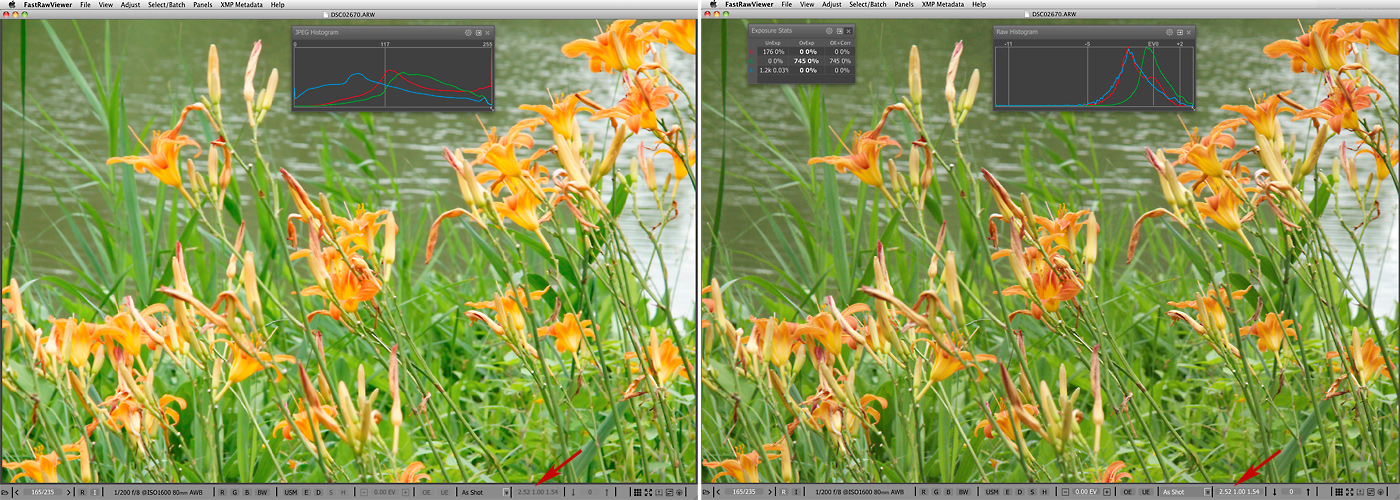
Task: Decrease exposure with minus button in right viewer
Action: point(1068,492)
